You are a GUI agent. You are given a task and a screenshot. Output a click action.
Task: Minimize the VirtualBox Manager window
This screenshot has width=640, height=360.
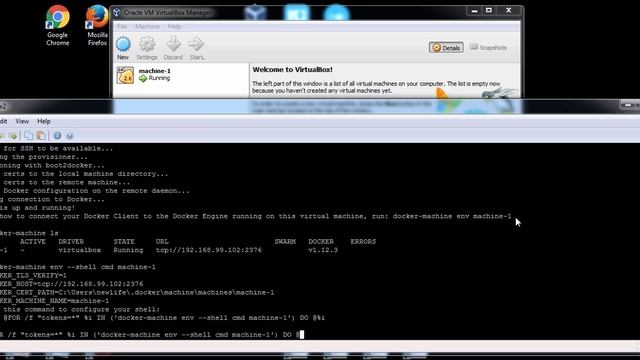coord(474,11)
